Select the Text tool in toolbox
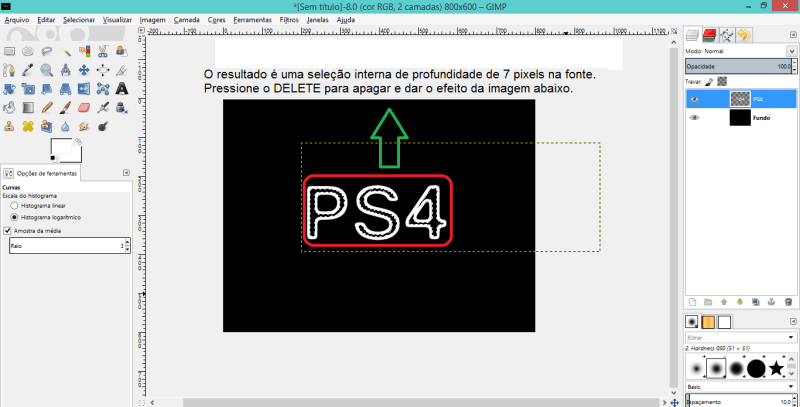Image resolution: width=800 pixels, height=407 pixels. coord(122,88)
